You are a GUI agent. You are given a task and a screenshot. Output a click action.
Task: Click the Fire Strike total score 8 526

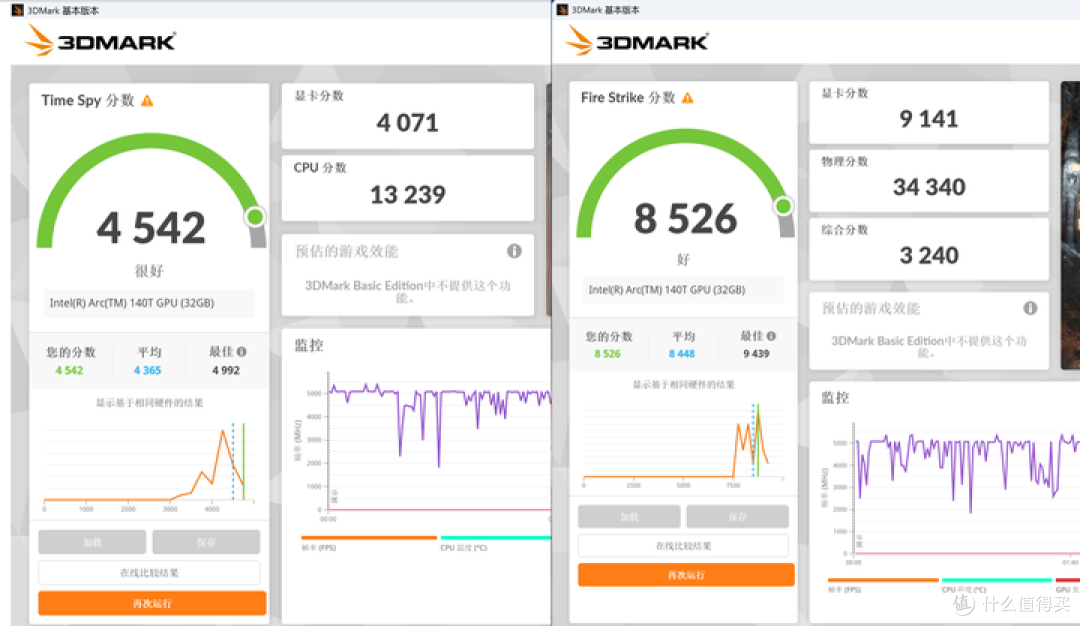(x=685, y=218)
